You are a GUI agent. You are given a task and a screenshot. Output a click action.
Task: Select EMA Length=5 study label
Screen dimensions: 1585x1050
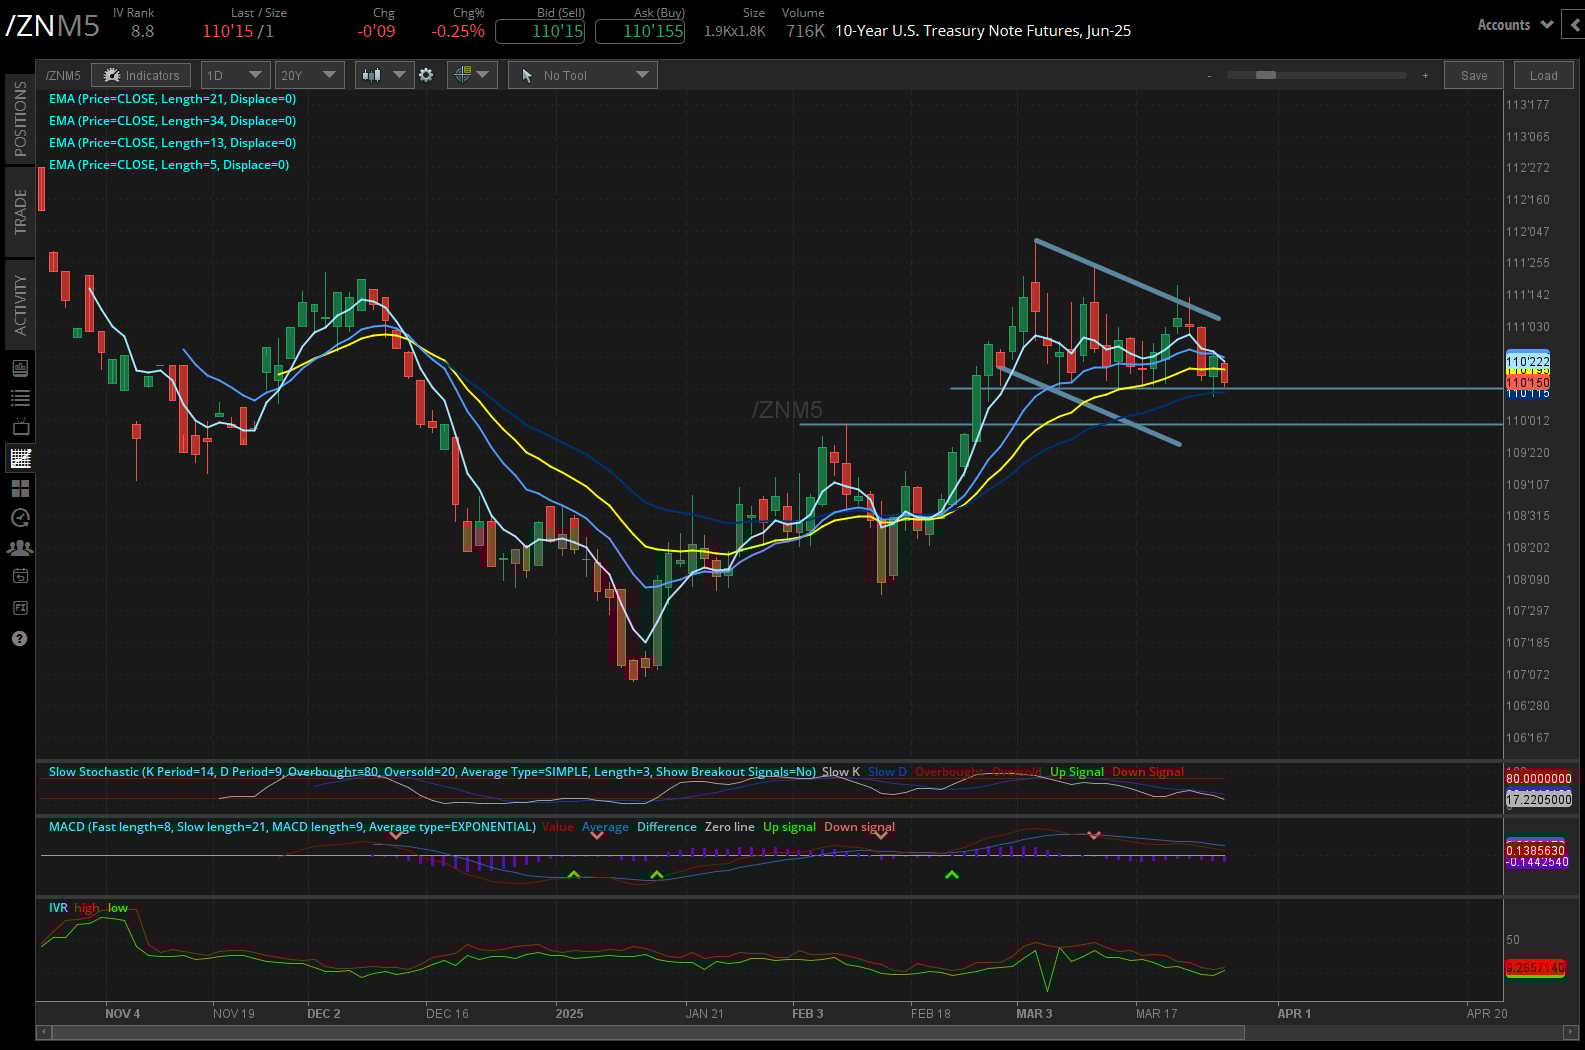point(169,165)
